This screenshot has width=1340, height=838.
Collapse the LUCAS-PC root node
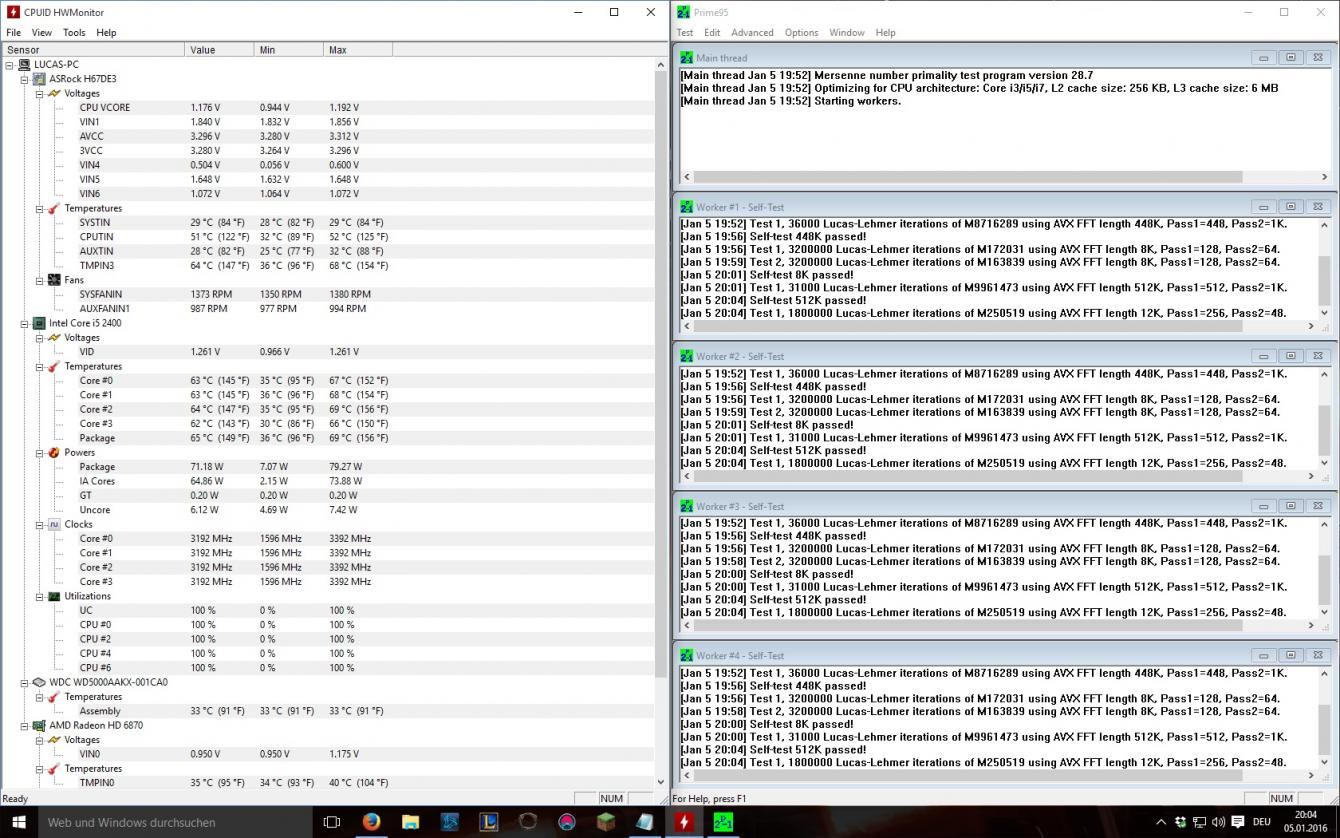coord(10,65)
